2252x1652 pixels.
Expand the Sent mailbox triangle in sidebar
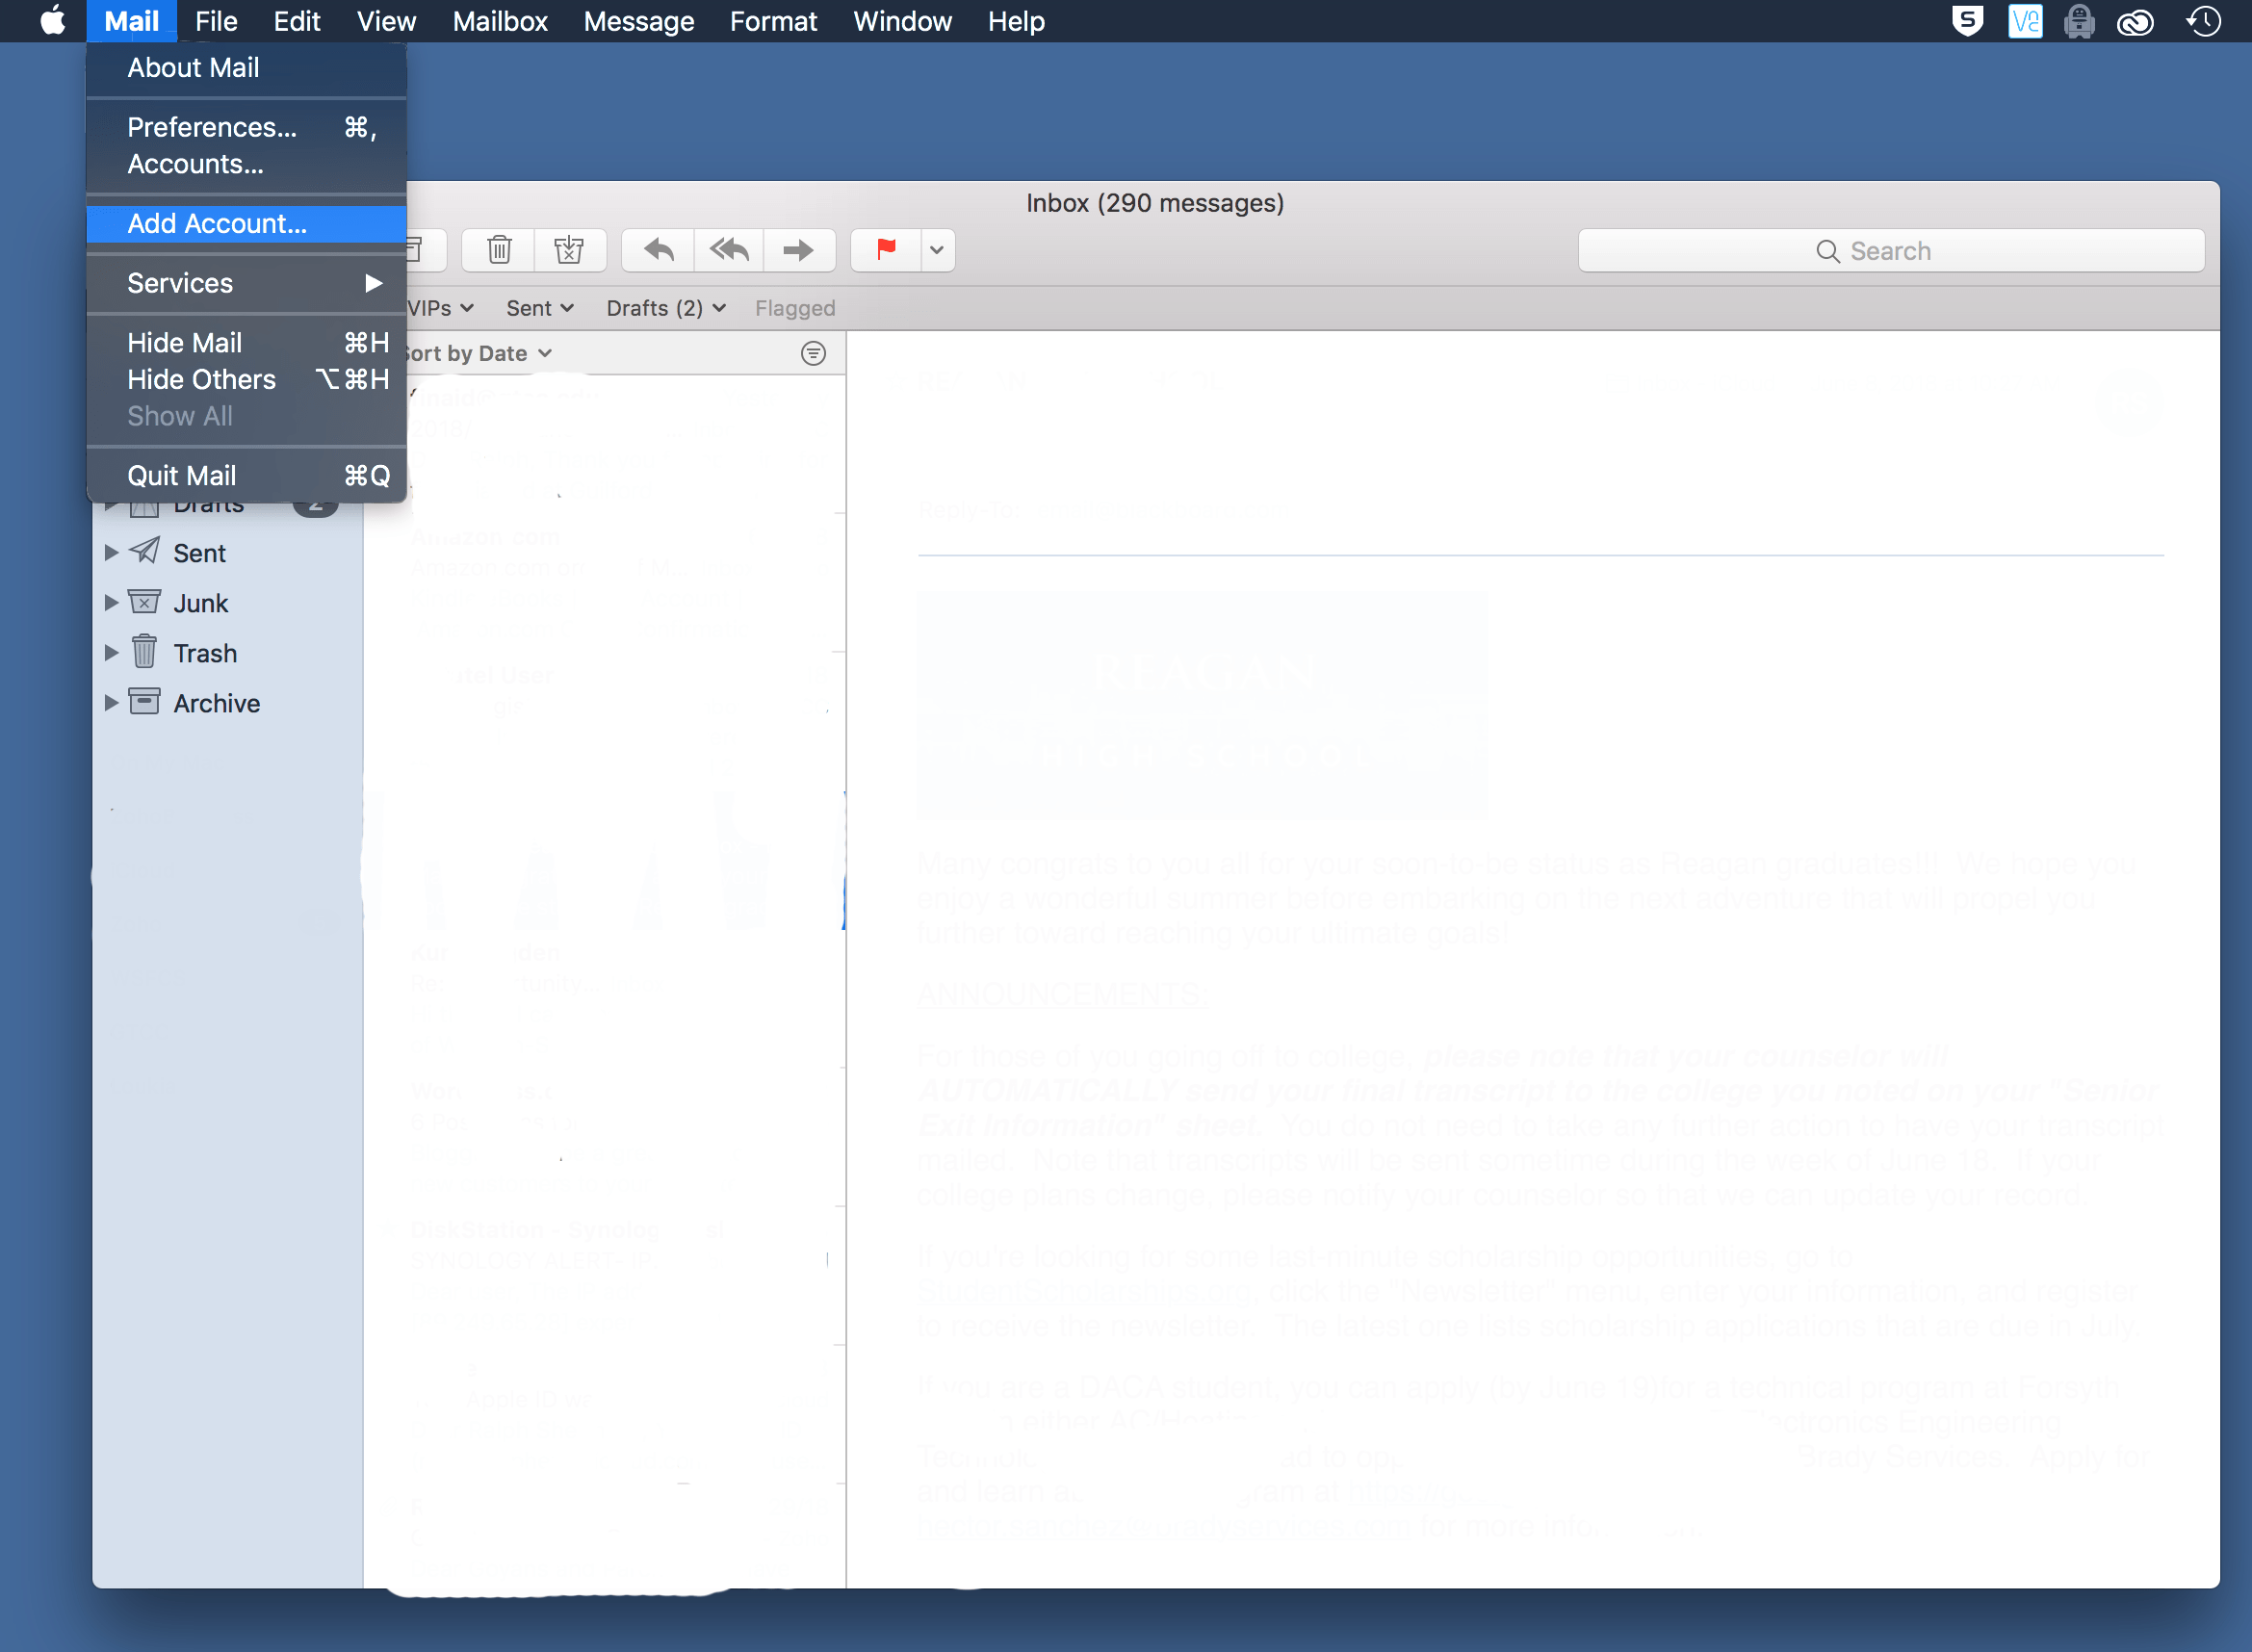pyautogui.click(x=112, y=552)
